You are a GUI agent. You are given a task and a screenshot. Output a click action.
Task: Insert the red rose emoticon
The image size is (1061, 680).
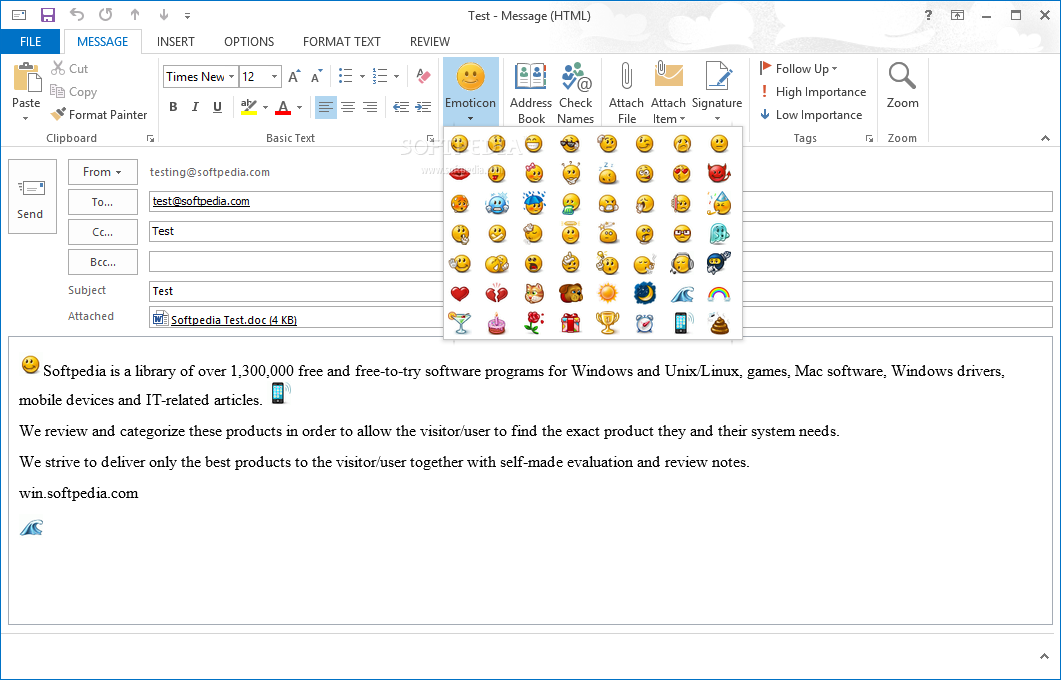tap(534, 323)
